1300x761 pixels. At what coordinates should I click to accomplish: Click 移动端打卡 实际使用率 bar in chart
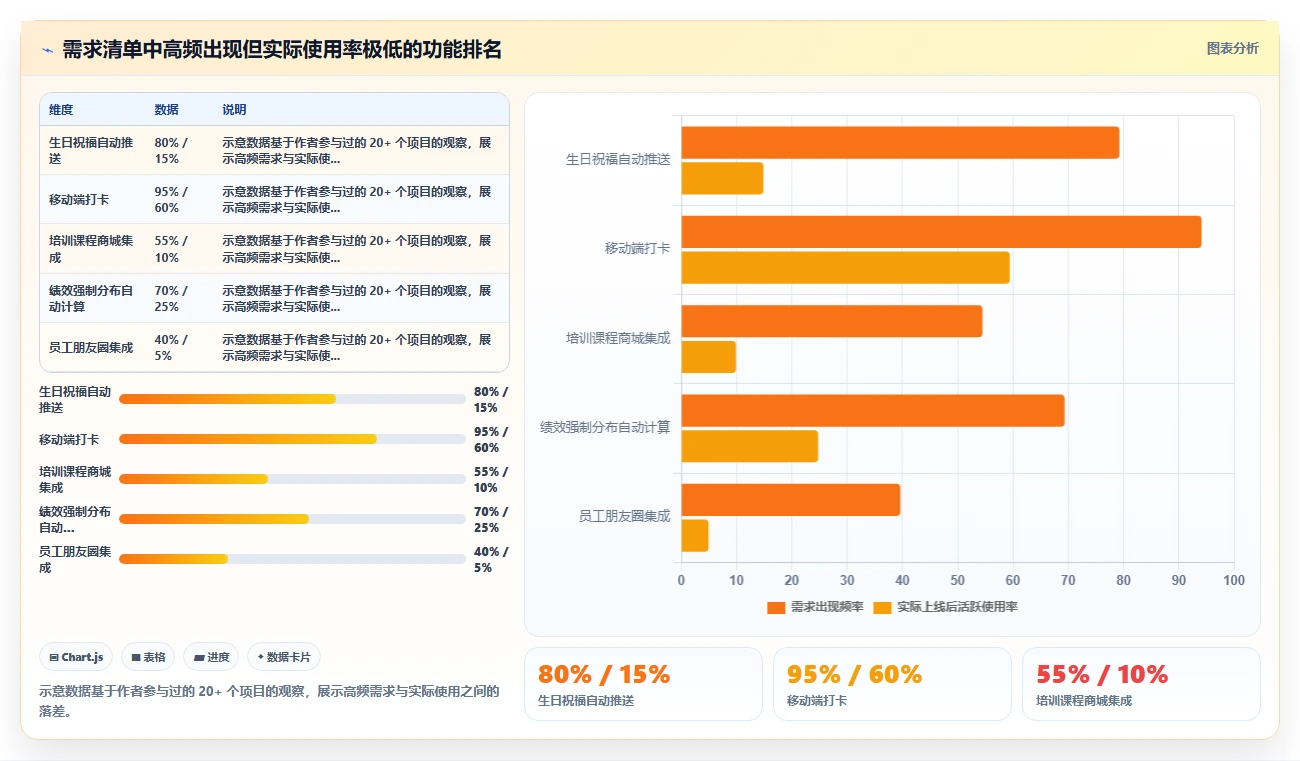[x=846, y=268]
